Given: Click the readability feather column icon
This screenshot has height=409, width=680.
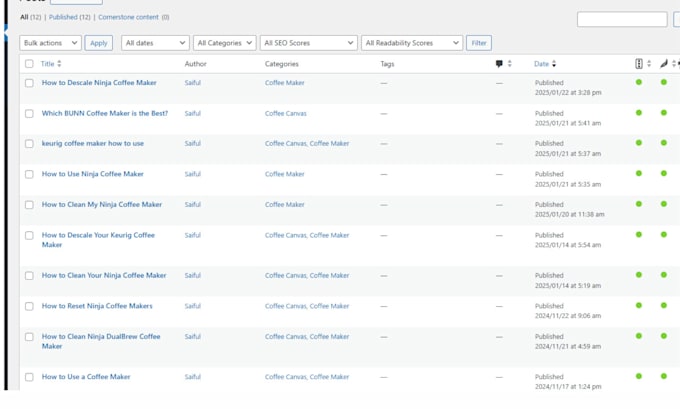Looking at the screenshot, I should [x=664, y=64].
